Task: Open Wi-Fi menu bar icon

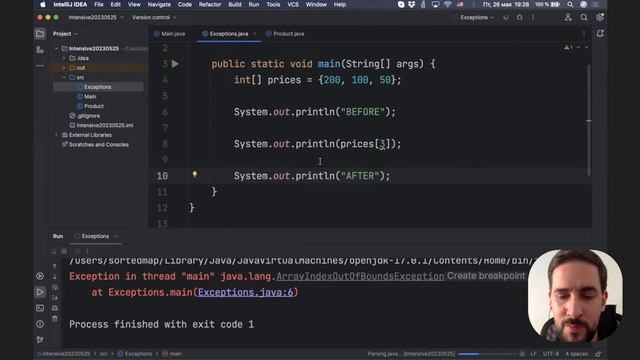Action: [x=448, y=4]
